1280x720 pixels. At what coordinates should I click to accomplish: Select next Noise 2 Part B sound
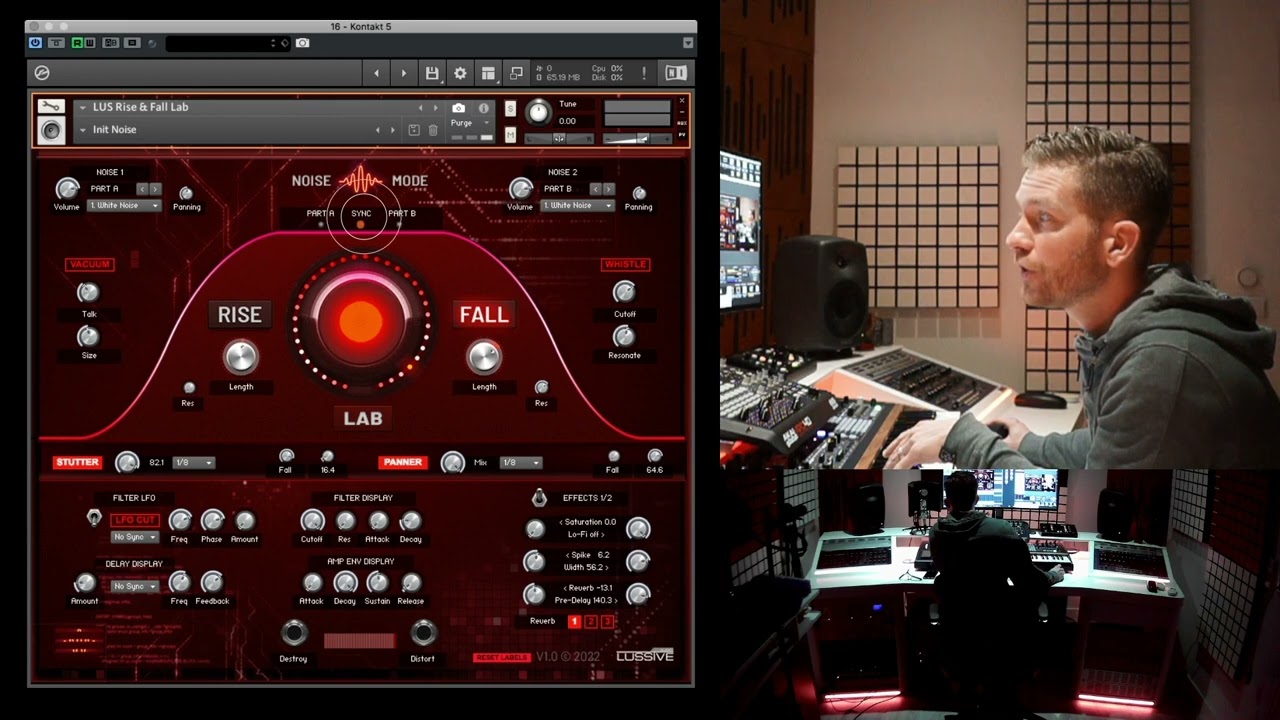pyautogui.click(x=609, y=189)
